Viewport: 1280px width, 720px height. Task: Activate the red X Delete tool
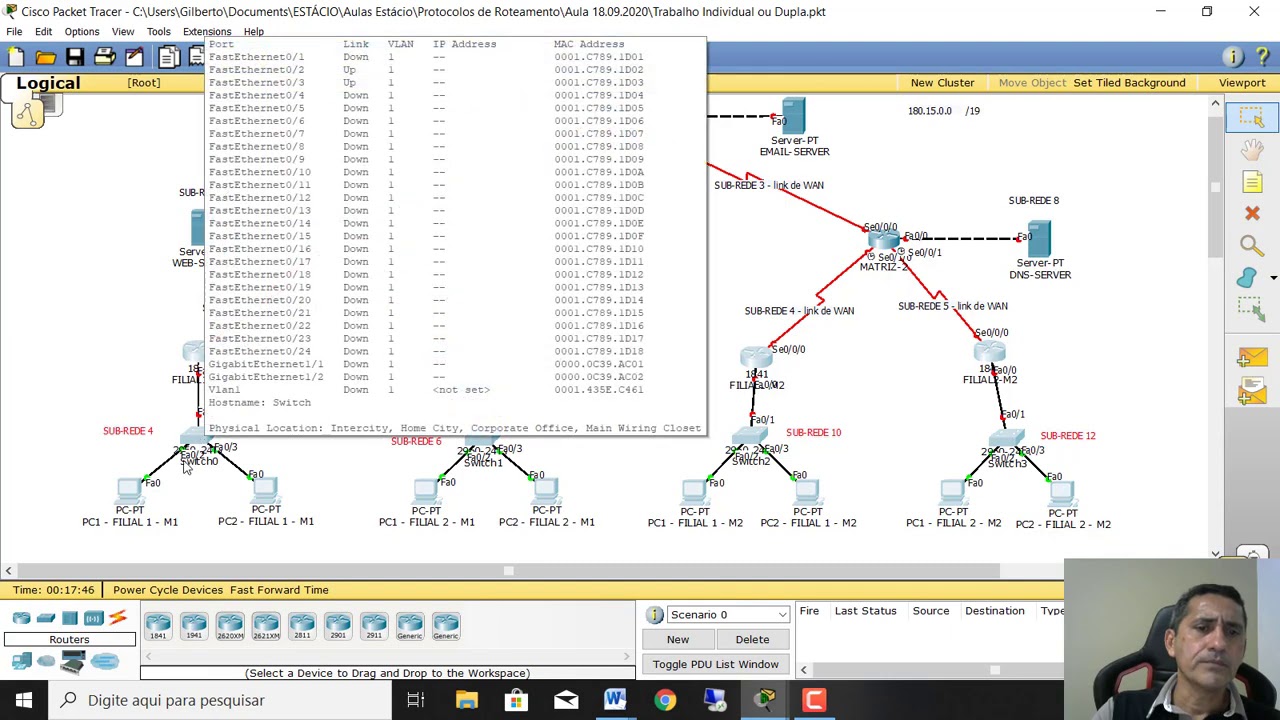tap(1251, 213)
